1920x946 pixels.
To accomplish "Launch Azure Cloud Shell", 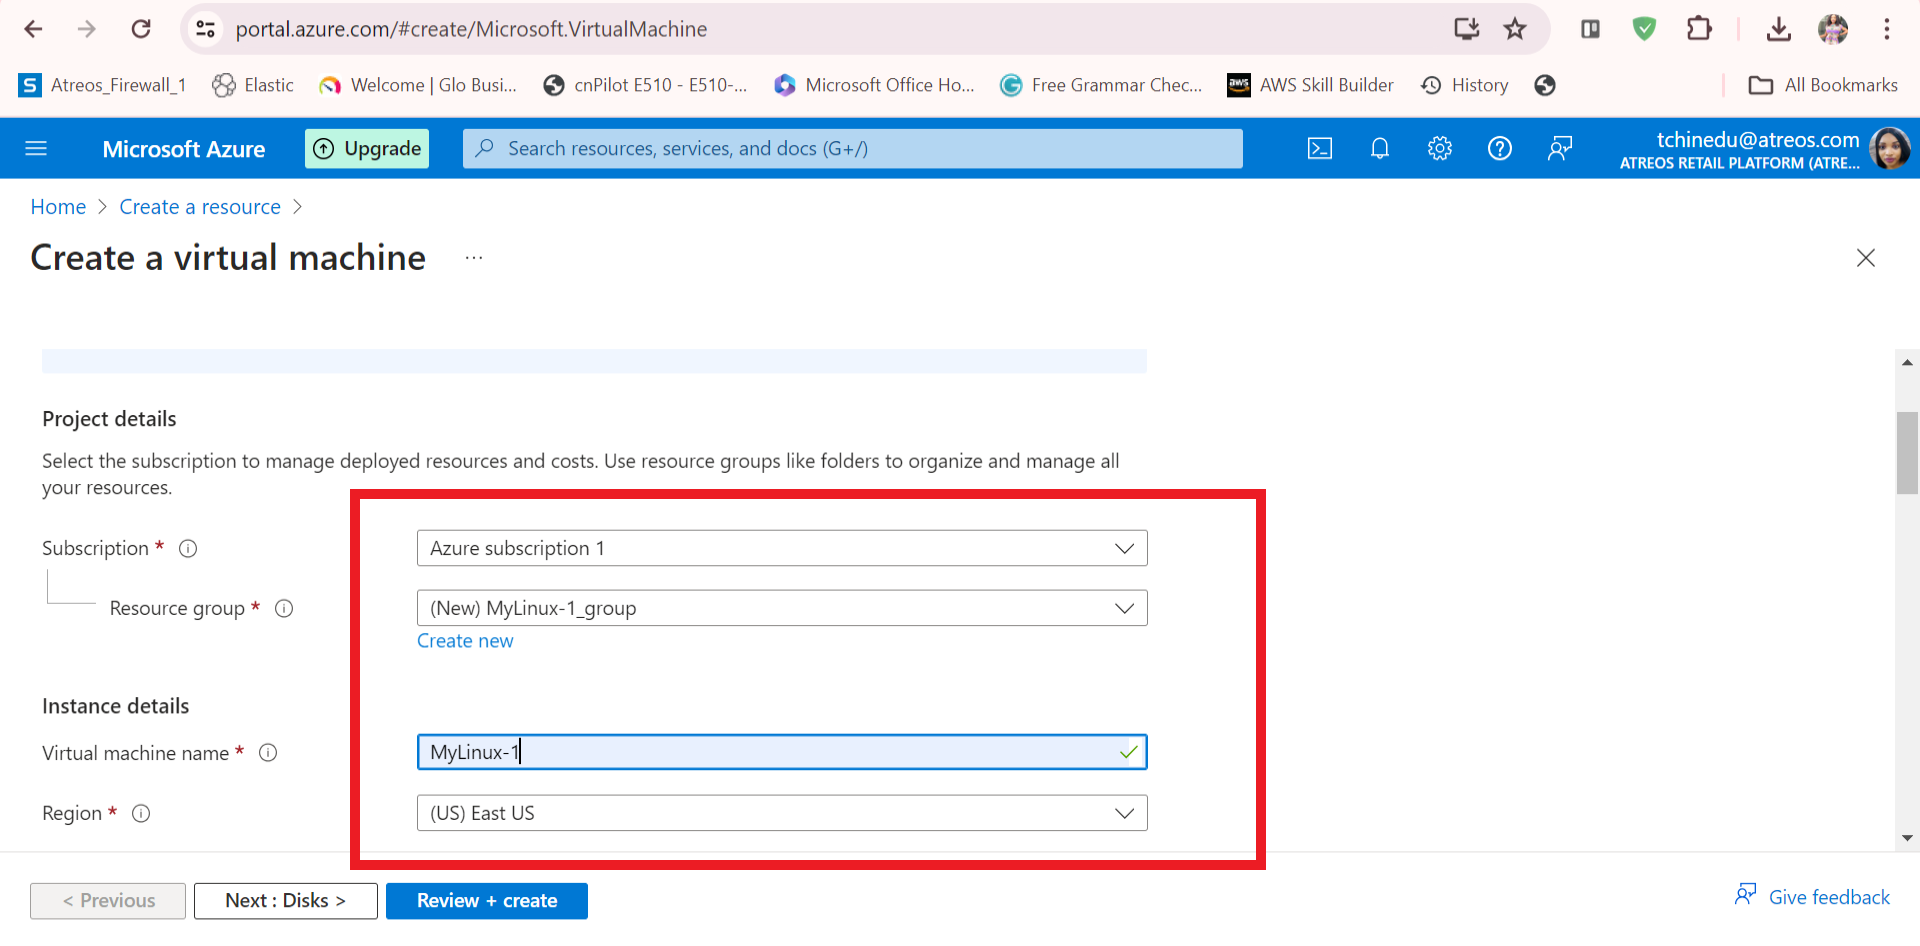I will [x=1320, y=149].
